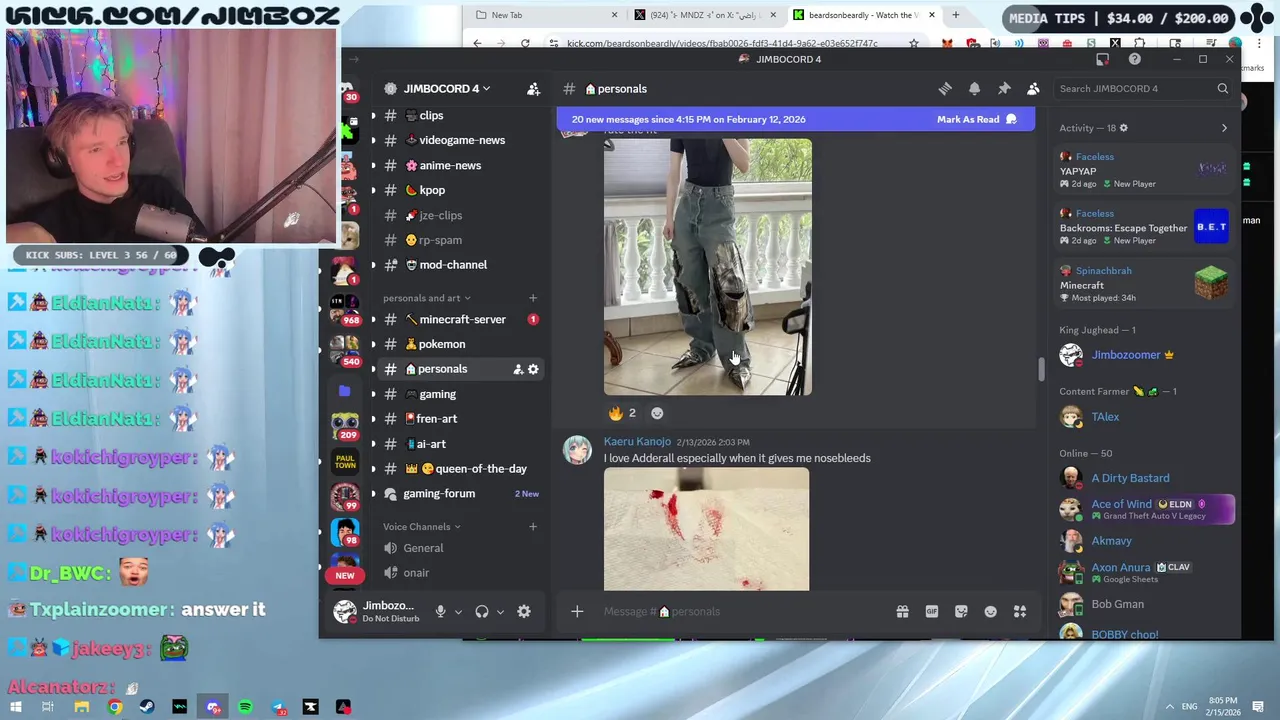Viewport: 1280px width, 720px height.
Task: Open Spotify from the taskbar
Action: tap(245, 707)
